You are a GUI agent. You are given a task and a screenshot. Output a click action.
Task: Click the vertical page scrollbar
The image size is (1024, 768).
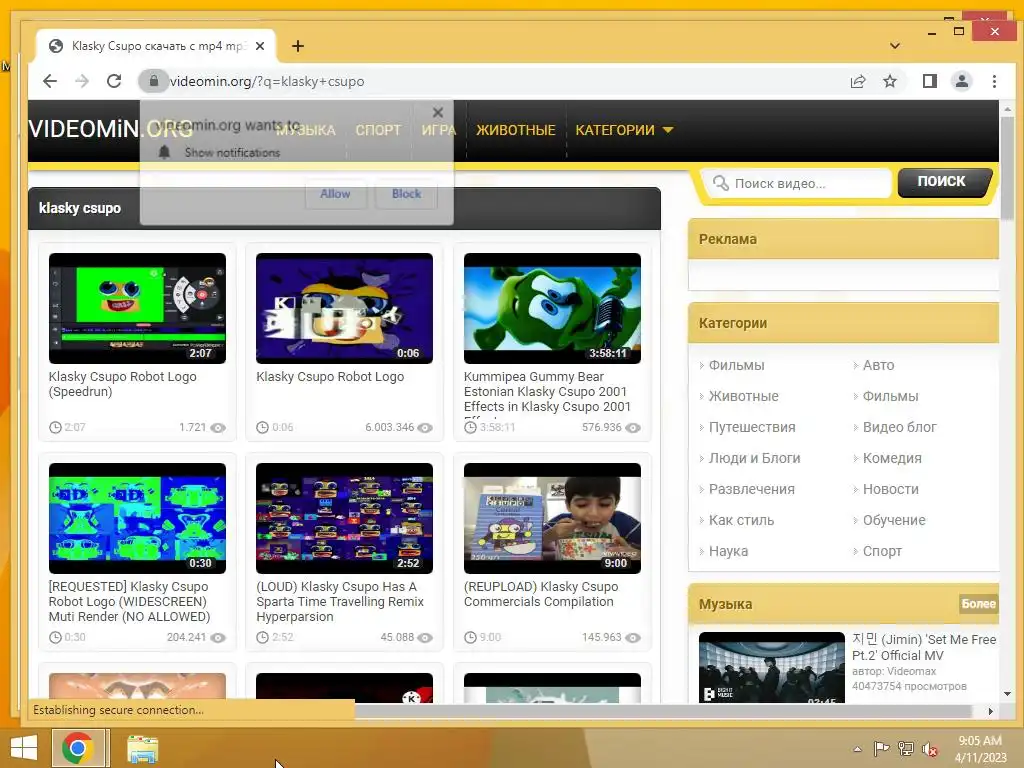(1007, 168)
